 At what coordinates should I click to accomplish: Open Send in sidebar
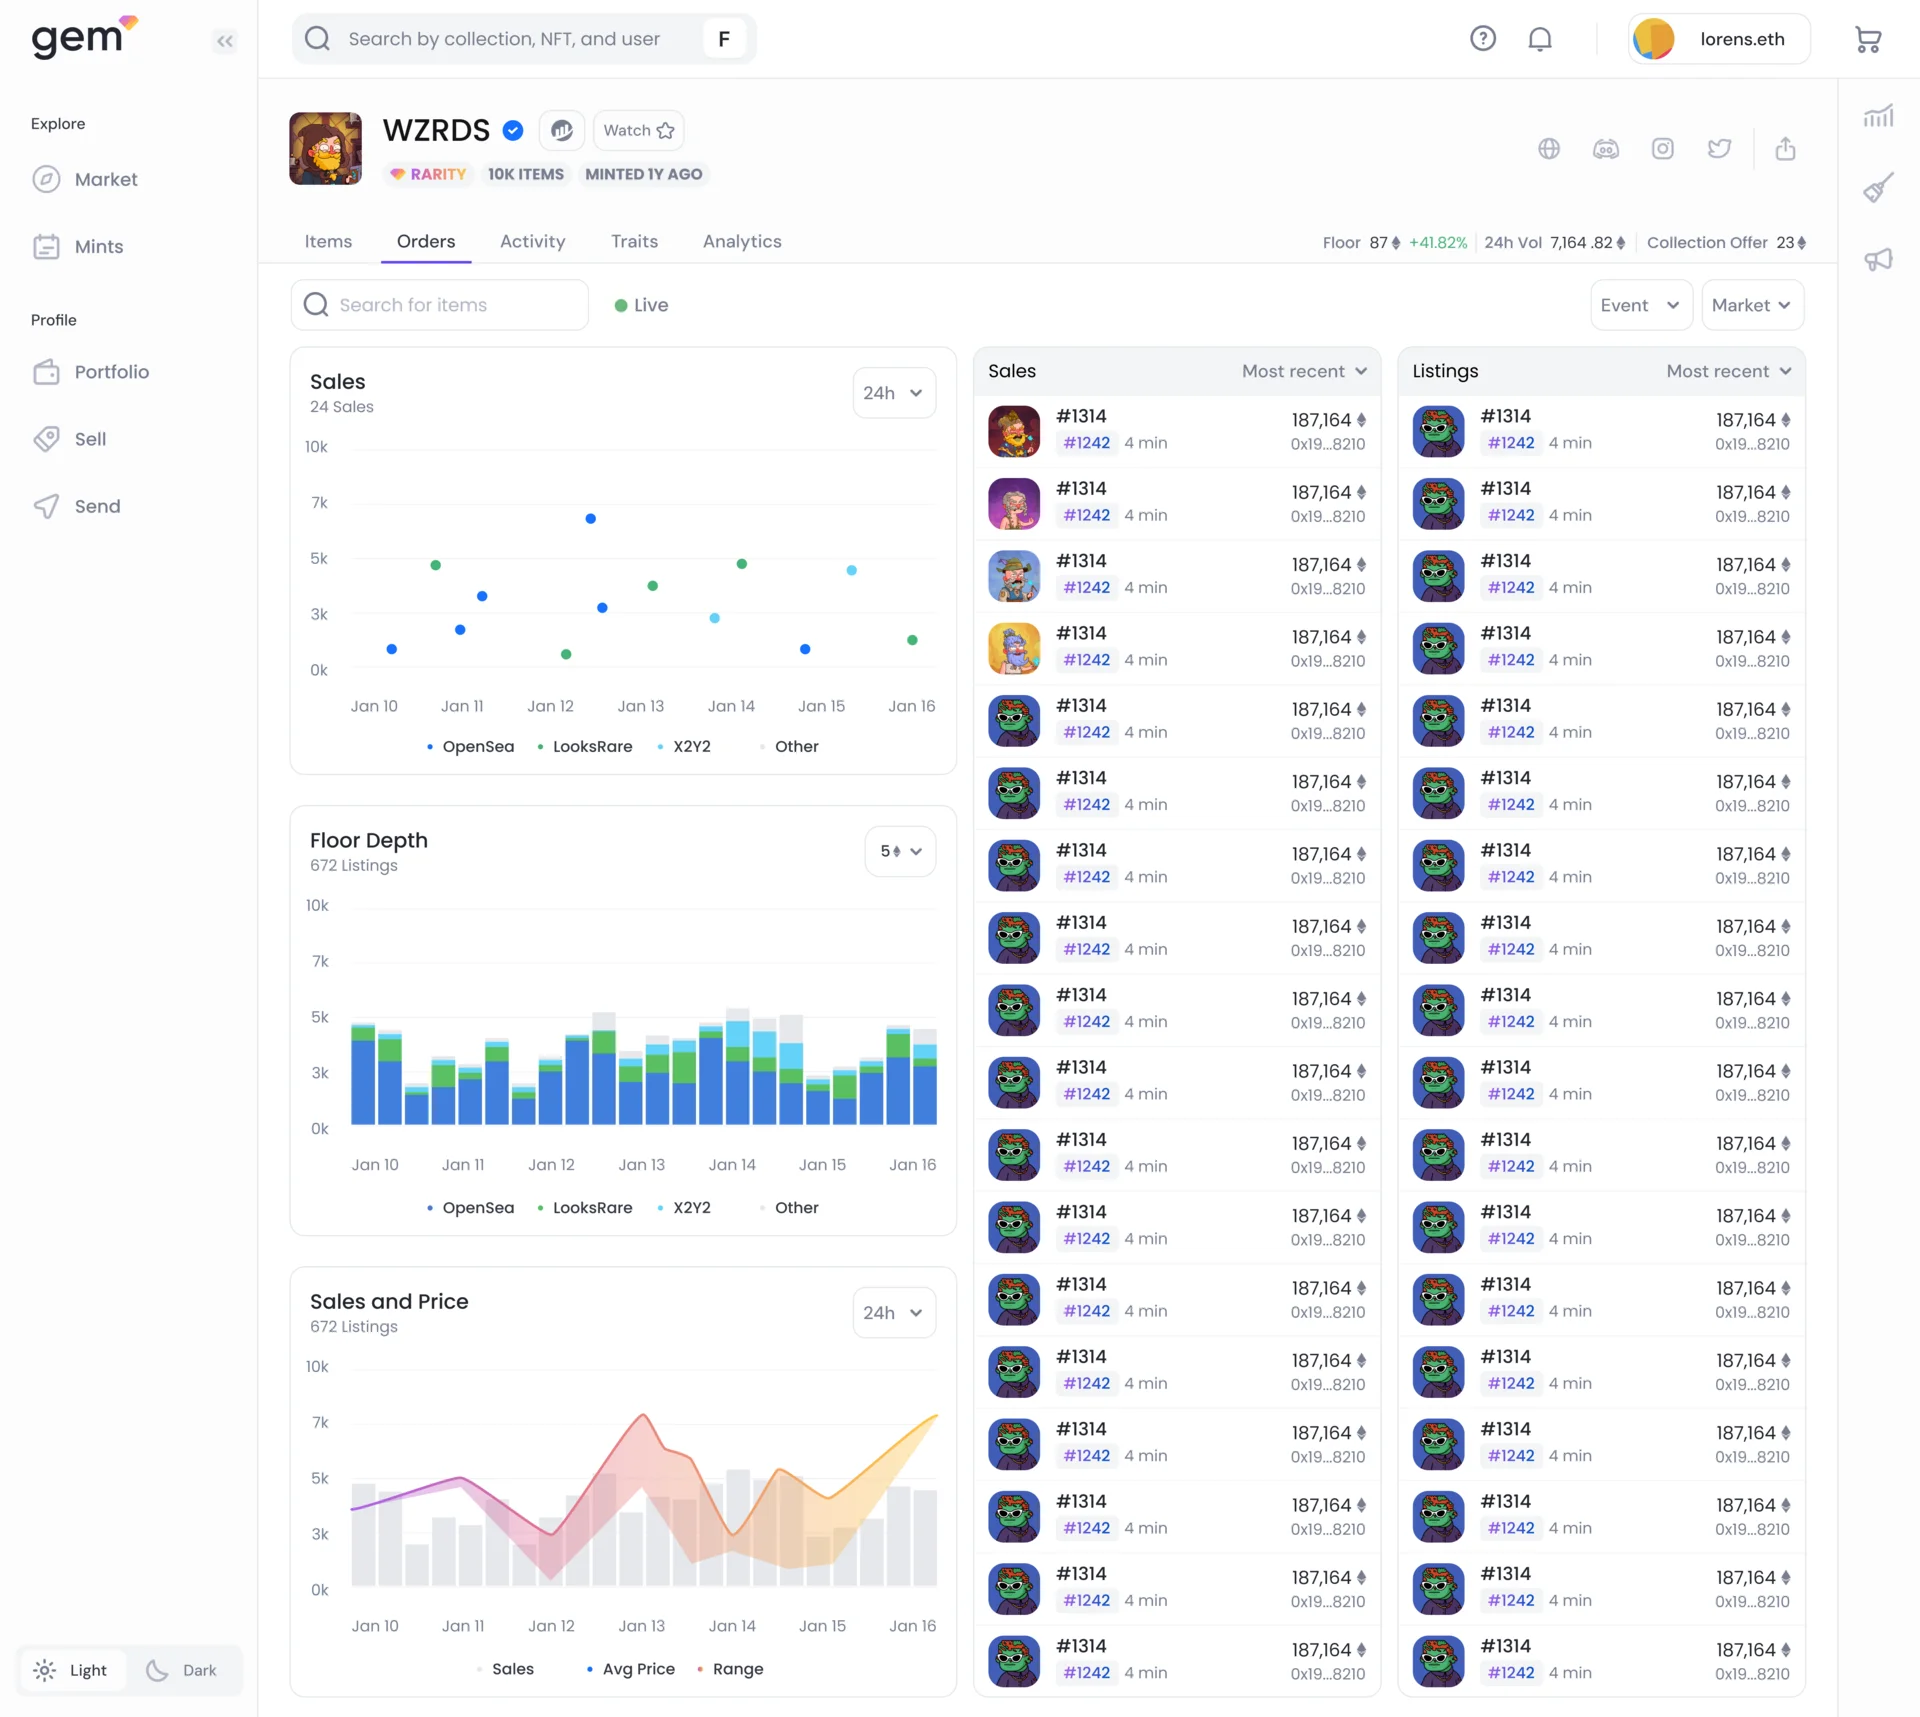(76, 506)
